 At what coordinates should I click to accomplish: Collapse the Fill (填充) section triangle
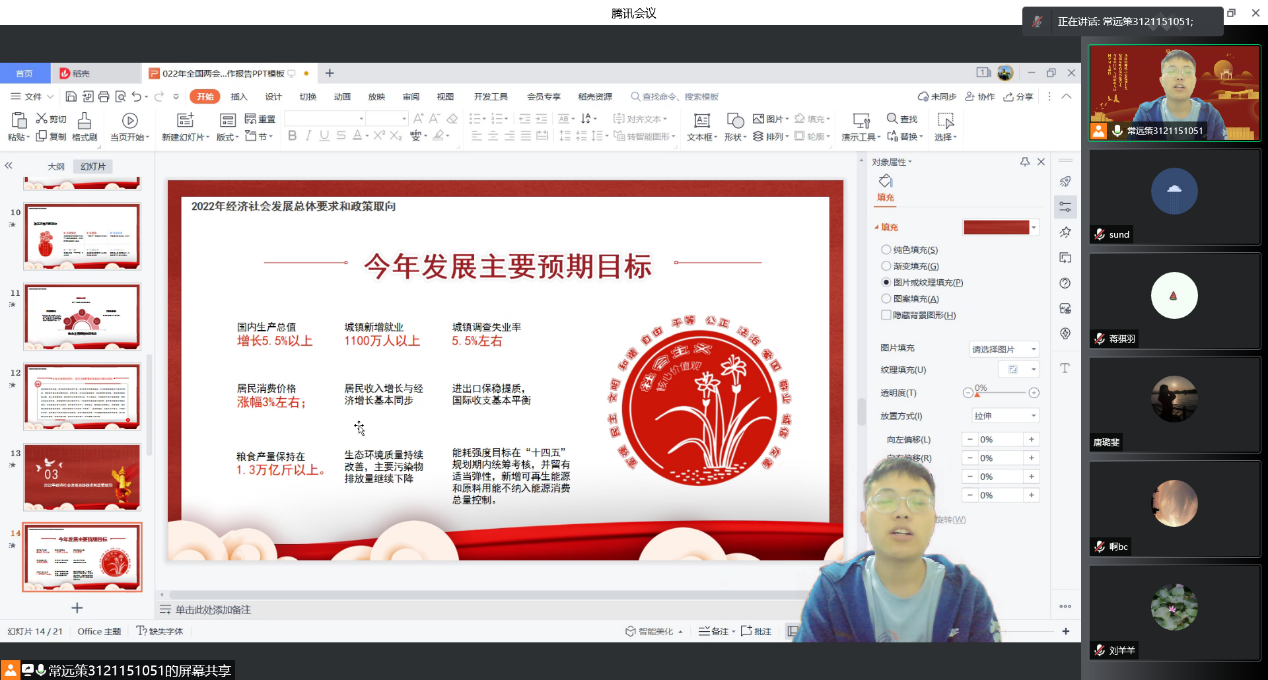(x=876, y=228)
